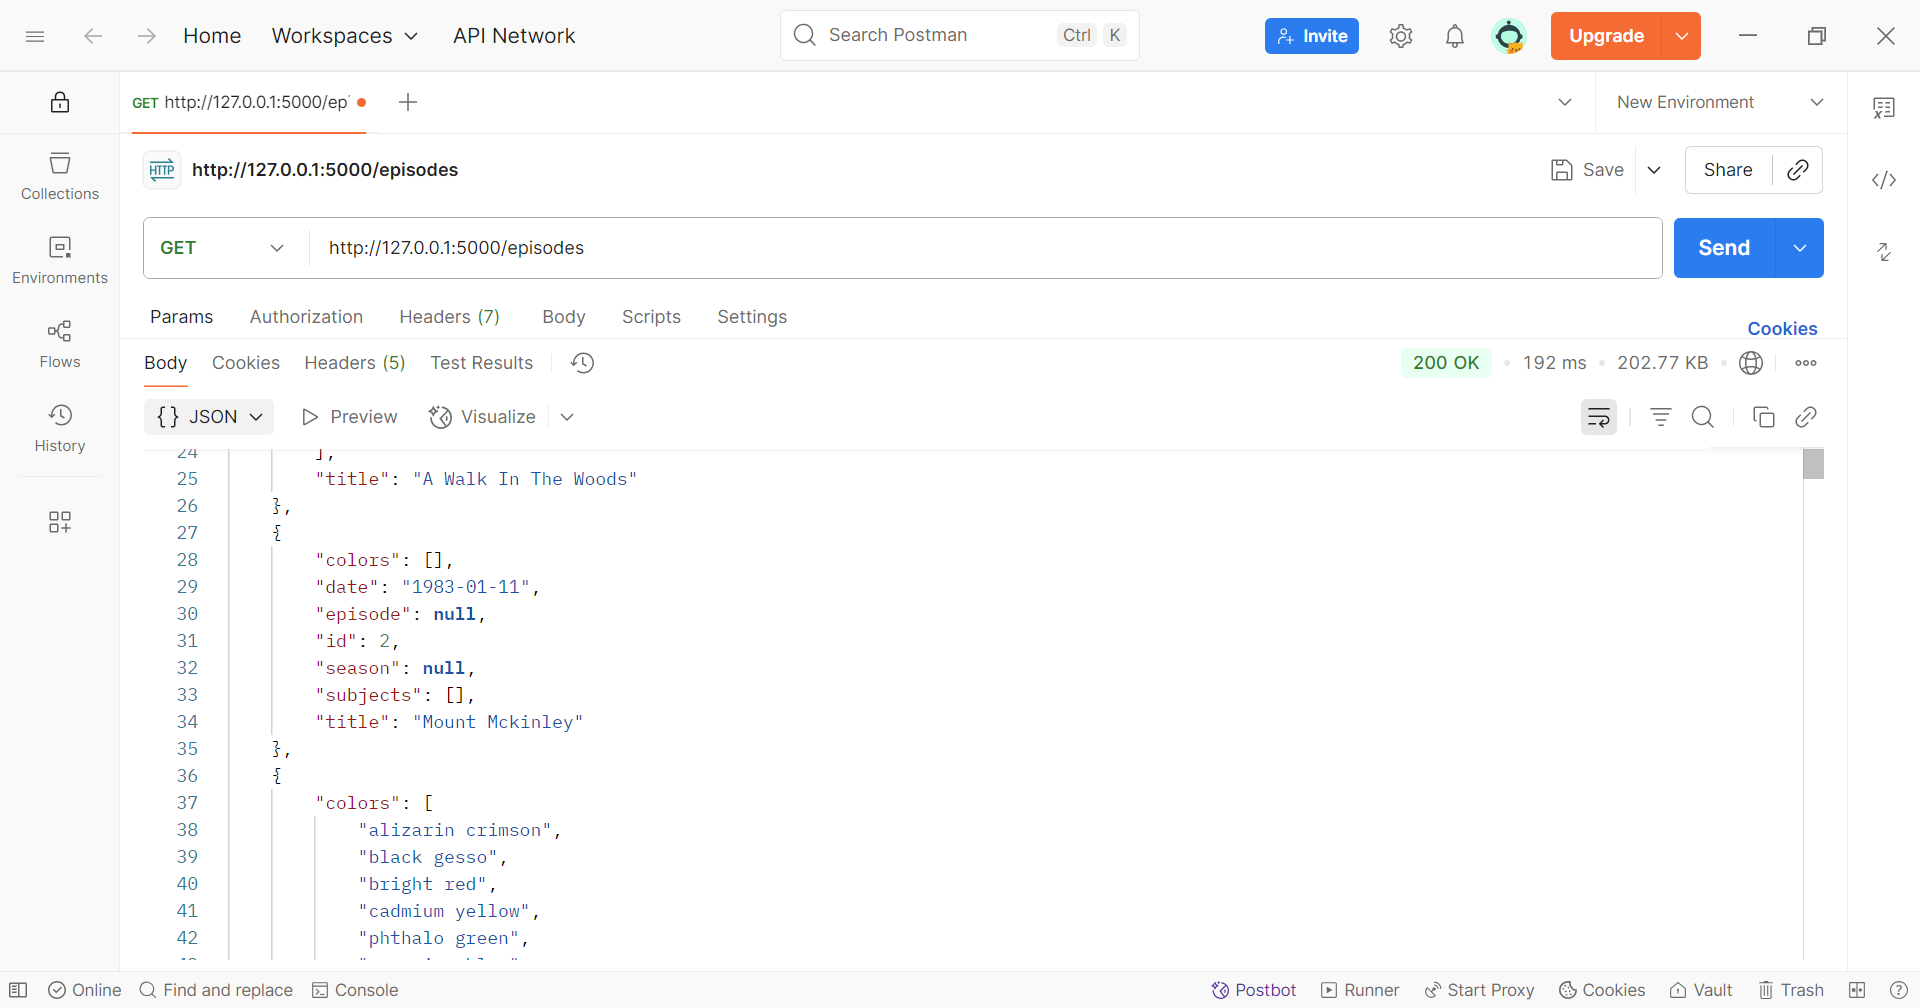This screenshot has height=1008, width=1920.
Task: Click the configure workspace sidebar icon
Action: tap(60, 522)
